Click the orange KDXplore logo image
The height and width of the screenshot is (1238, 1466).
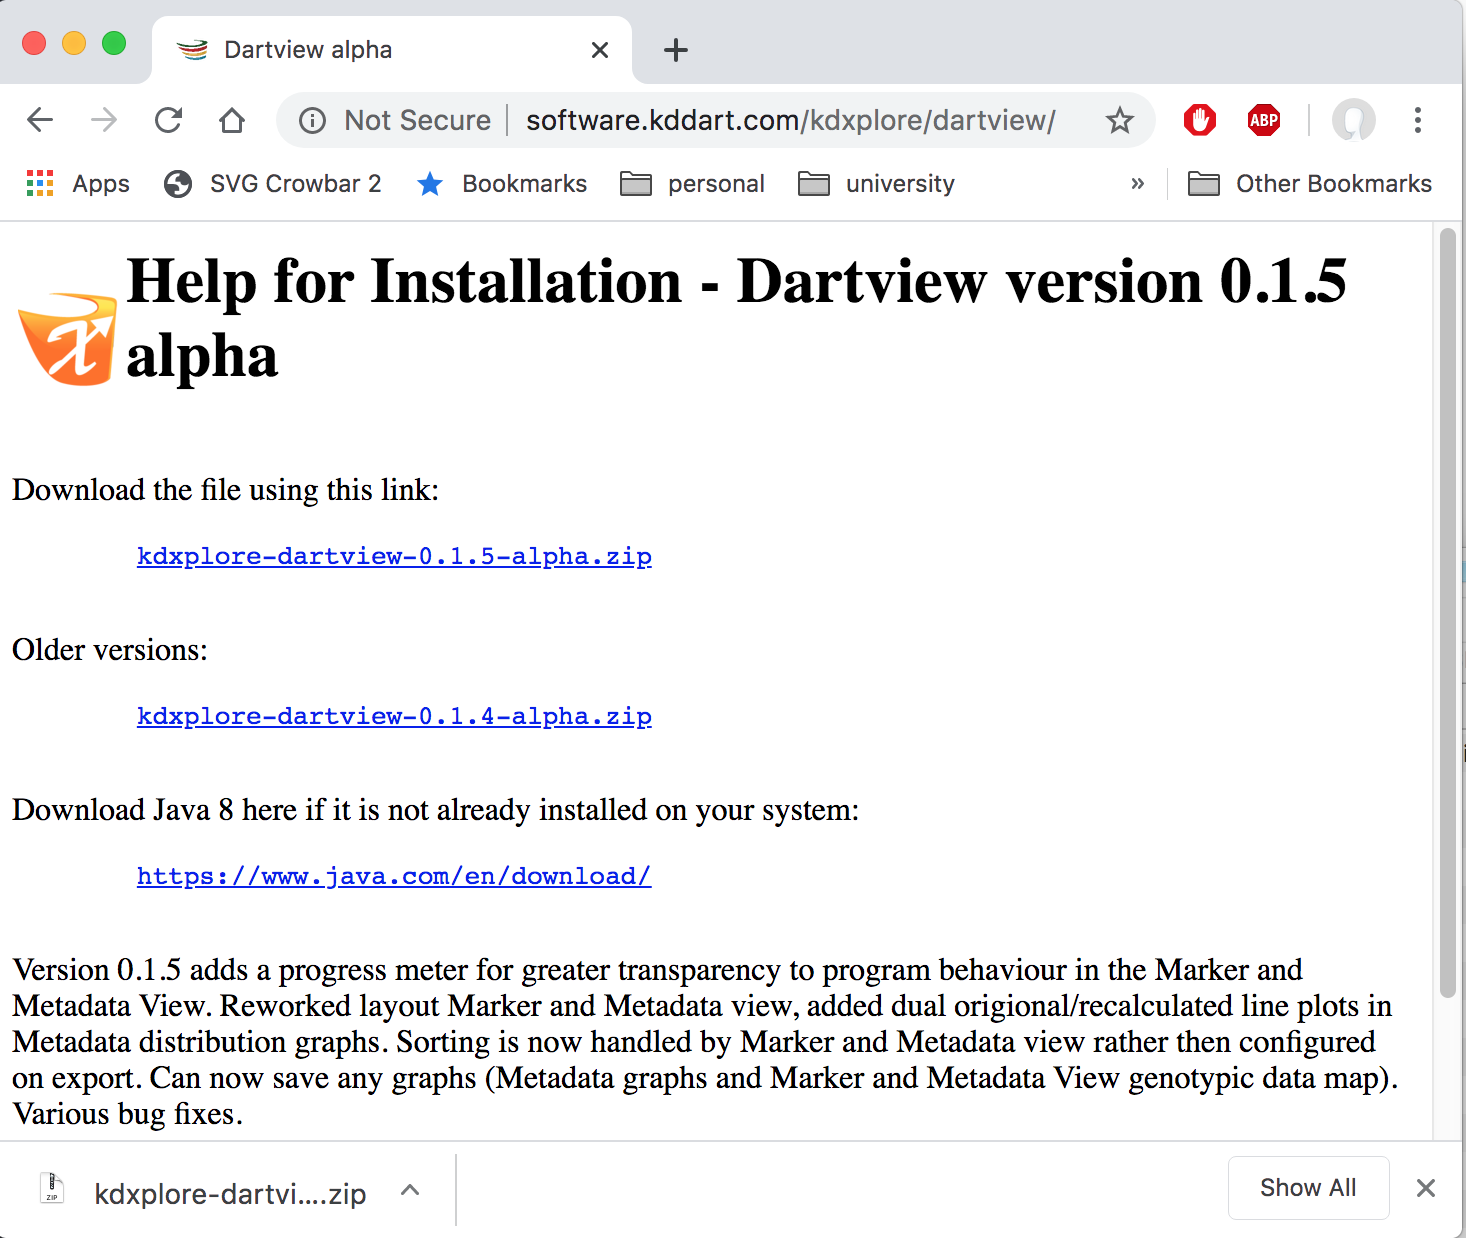coord(67,339)
